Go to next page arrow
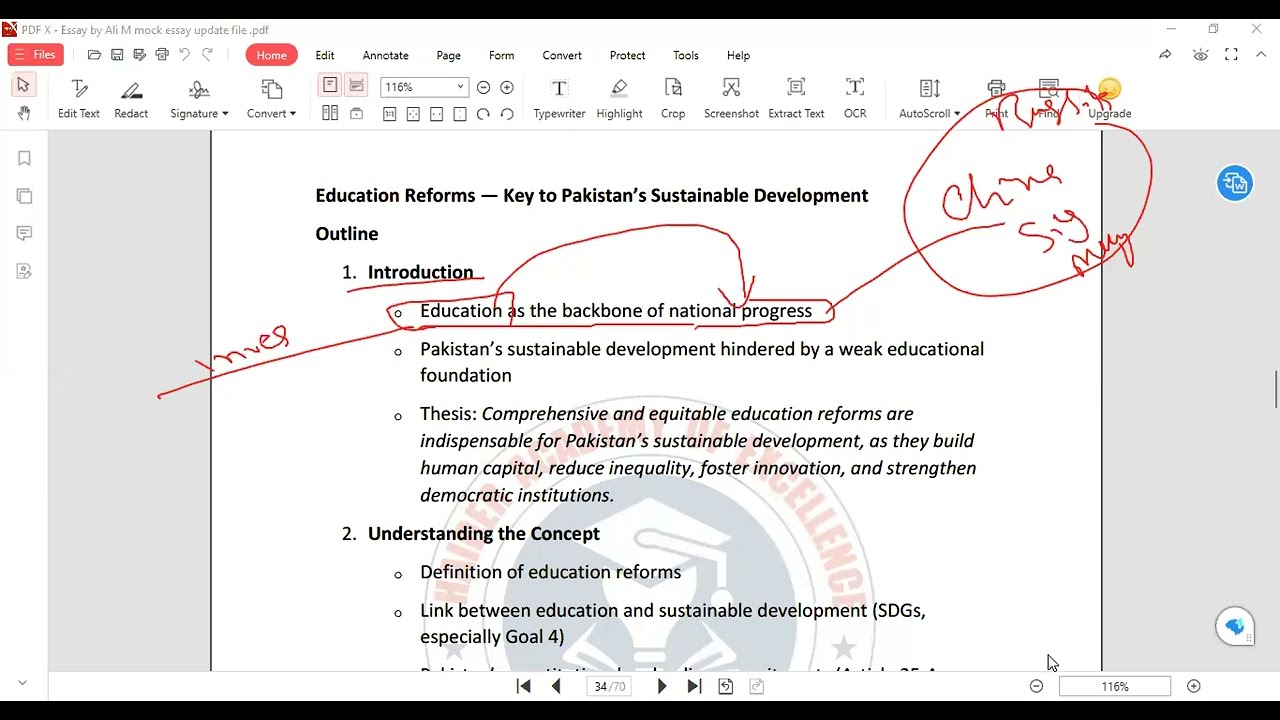This screenshot has height=720, width=1280. (661, 686)
